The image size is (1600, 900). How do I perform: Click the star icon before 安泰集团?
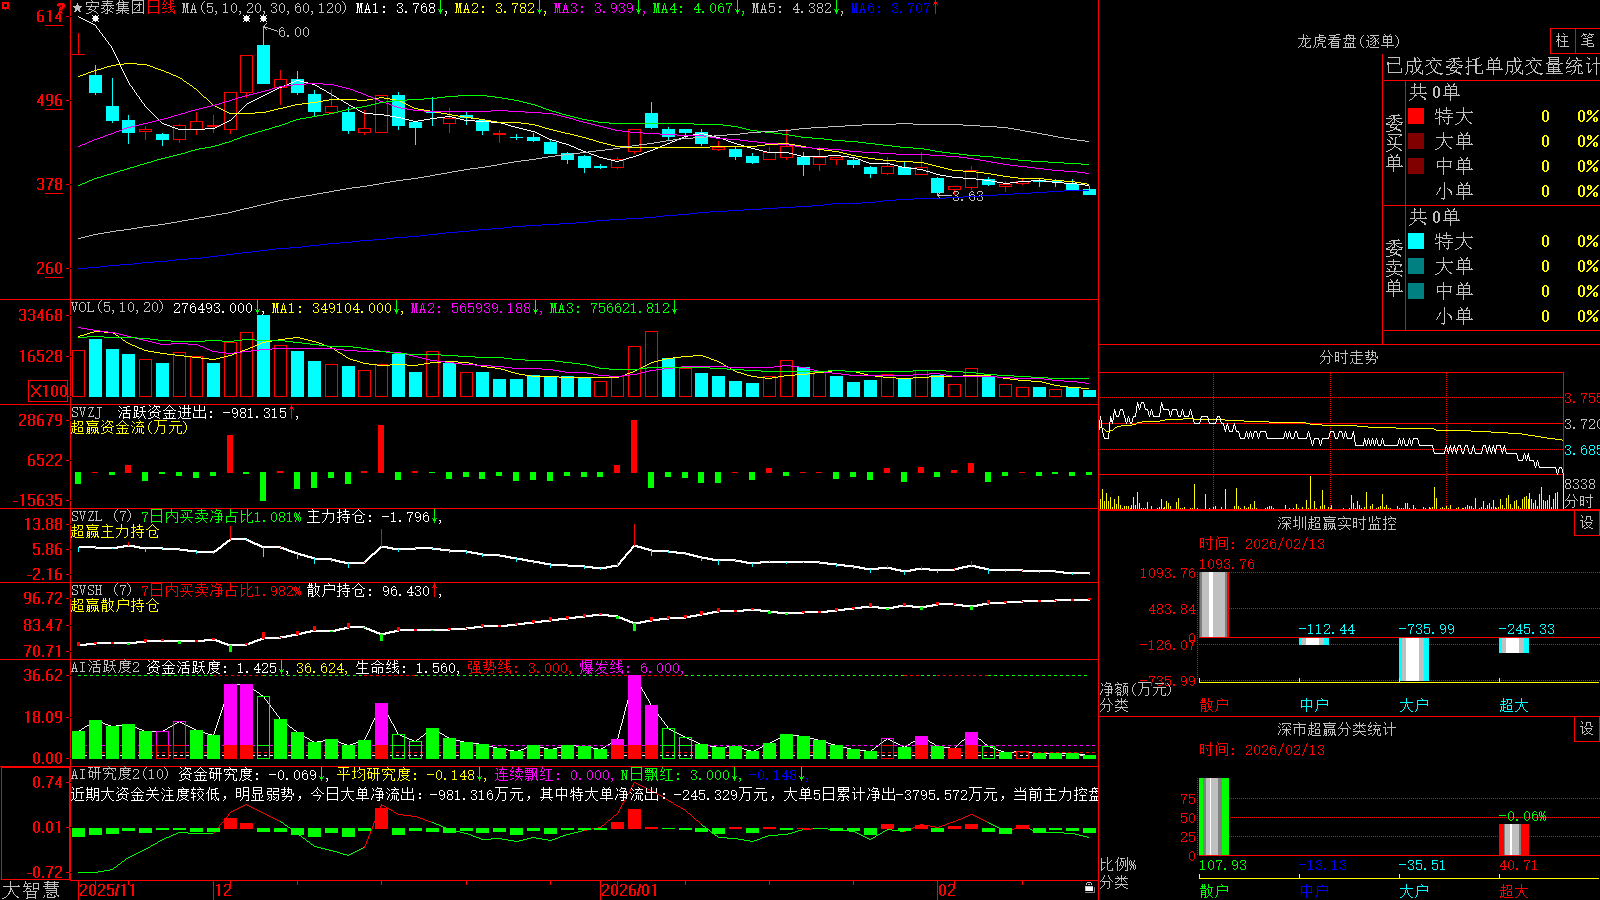point(78,8)
